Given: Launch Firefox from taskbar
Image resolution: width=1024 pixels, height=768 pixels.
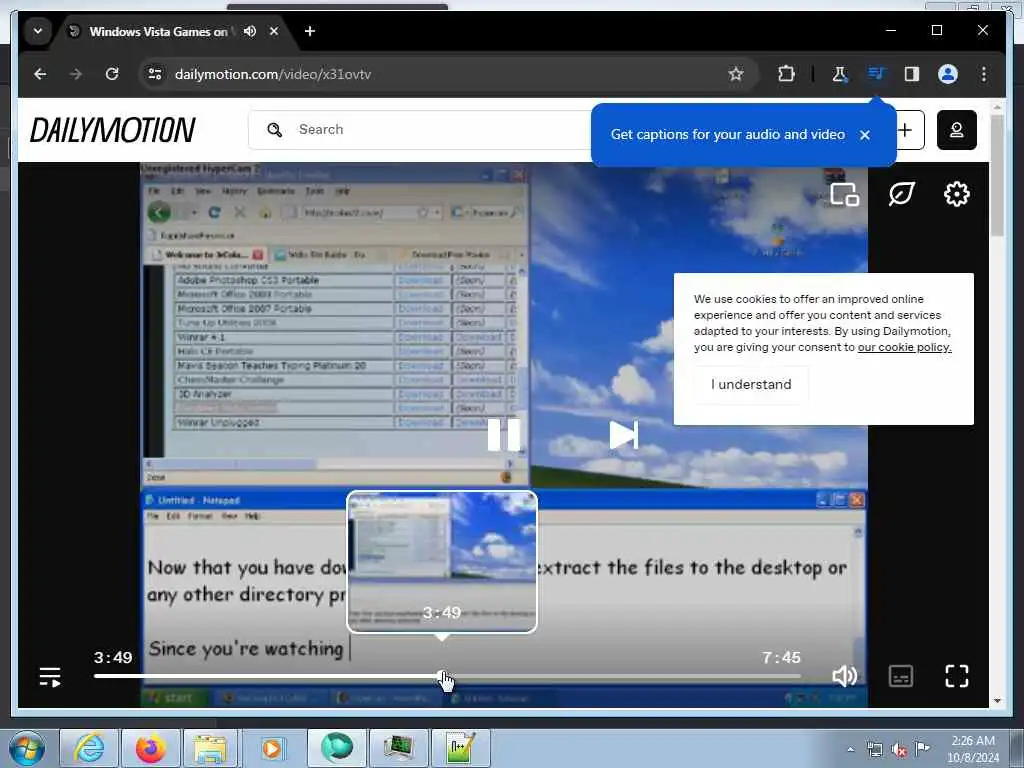Looking at the screenshot, I should (x=150, y=748).
